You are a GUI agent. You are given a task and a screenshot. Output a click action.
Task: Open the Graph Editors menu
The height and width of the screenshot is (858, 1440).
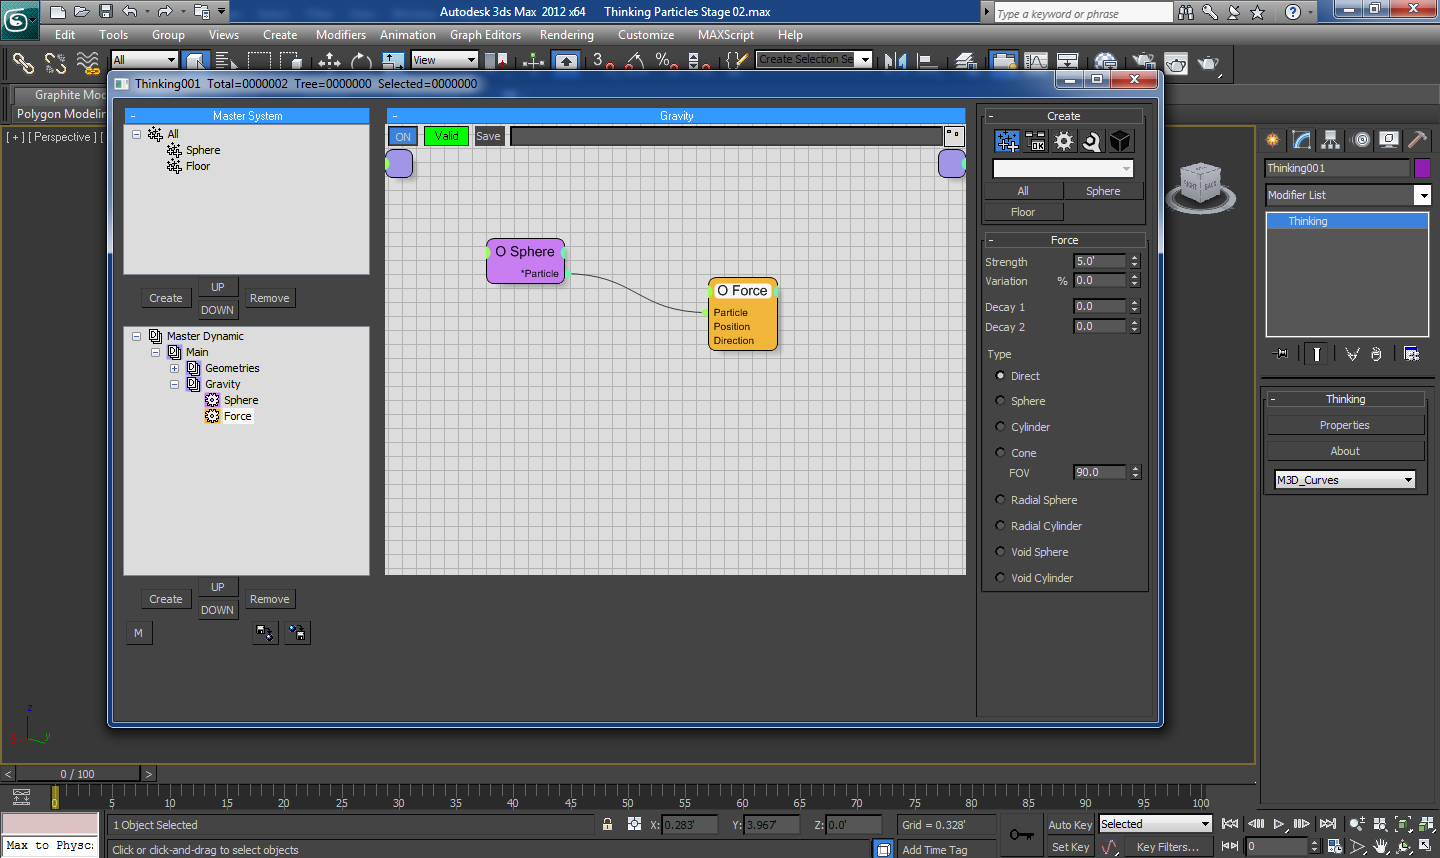coord(485,35)
